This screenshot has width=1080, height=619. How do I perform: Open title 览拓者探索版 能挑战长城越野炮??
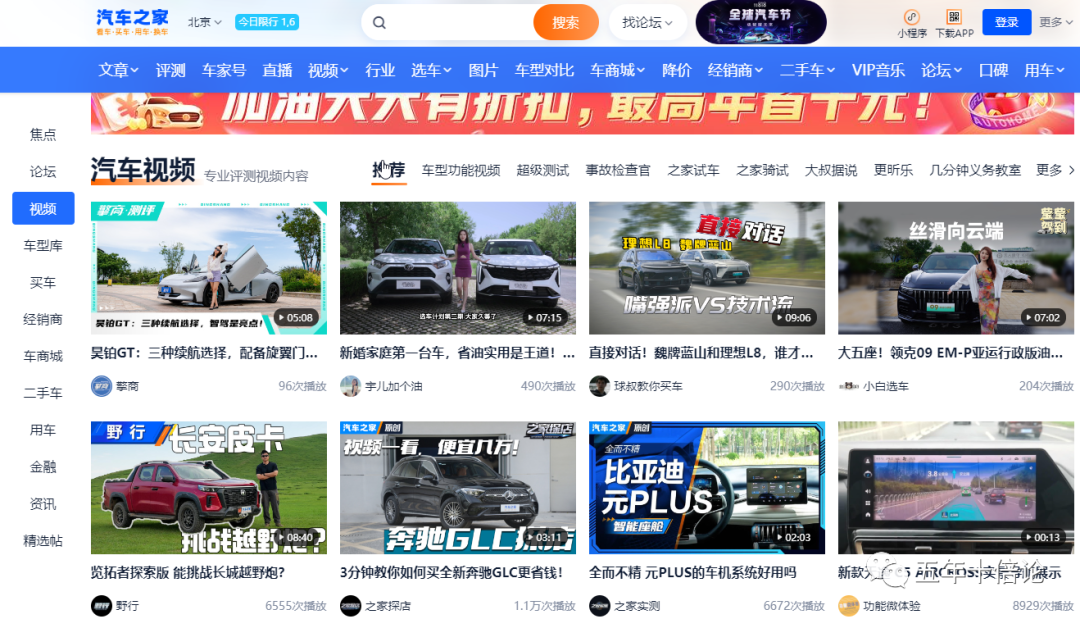pos(187,573)
